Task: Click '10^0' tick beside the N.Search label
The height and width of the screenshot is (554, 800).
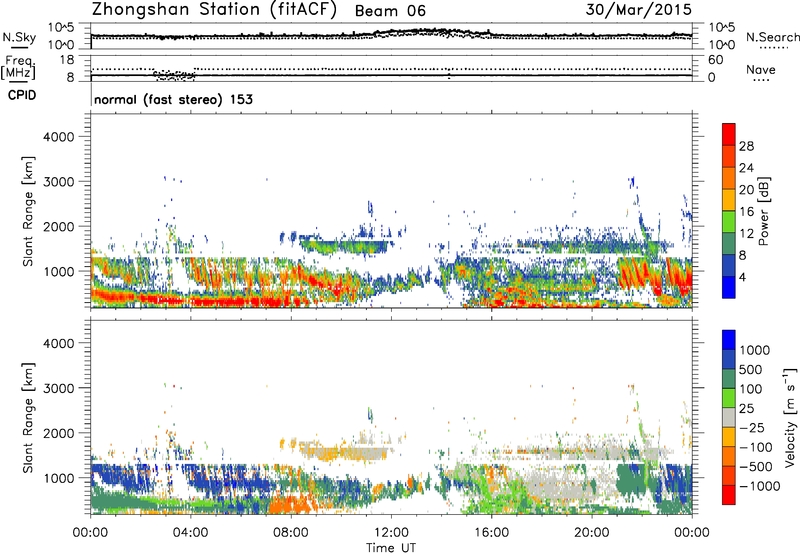Action: (721, 45)
